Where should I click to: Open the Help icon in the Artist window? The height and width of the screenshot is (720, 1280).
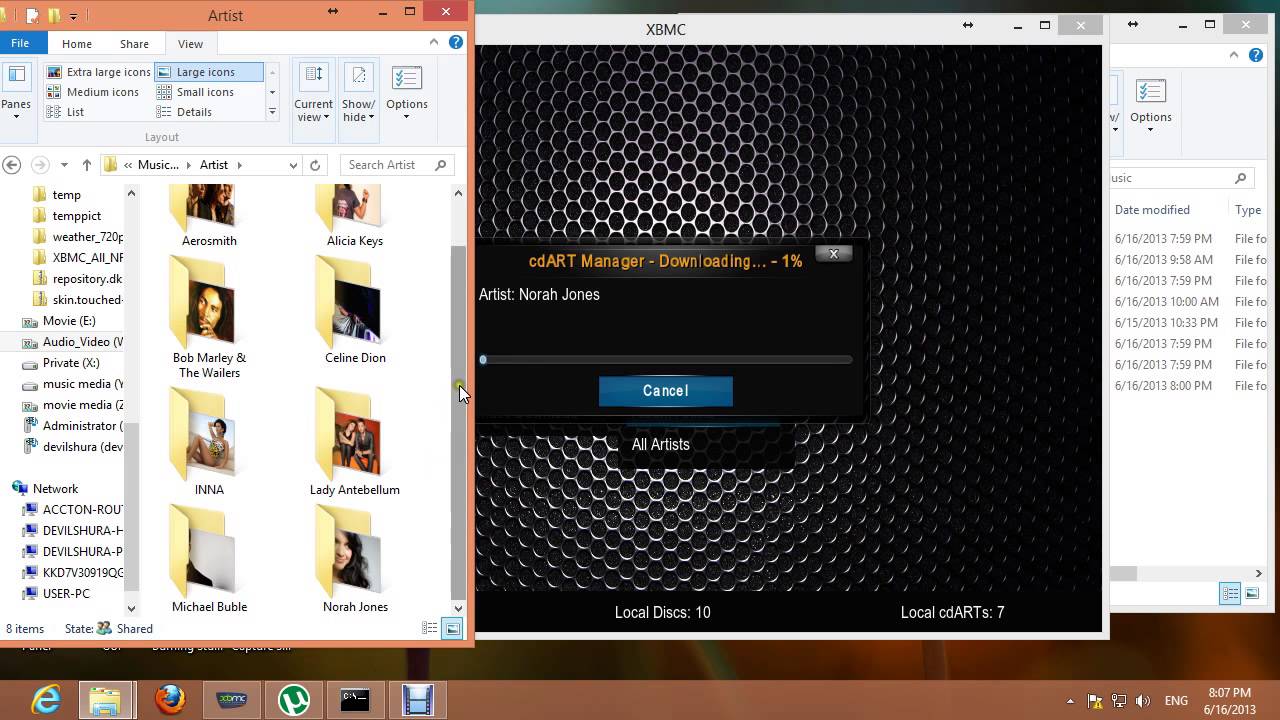coord(456,42)
